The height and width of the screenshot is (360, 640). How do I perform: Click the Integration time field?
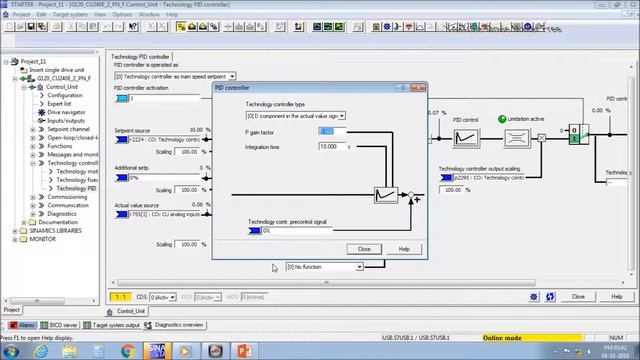(332, 147)
